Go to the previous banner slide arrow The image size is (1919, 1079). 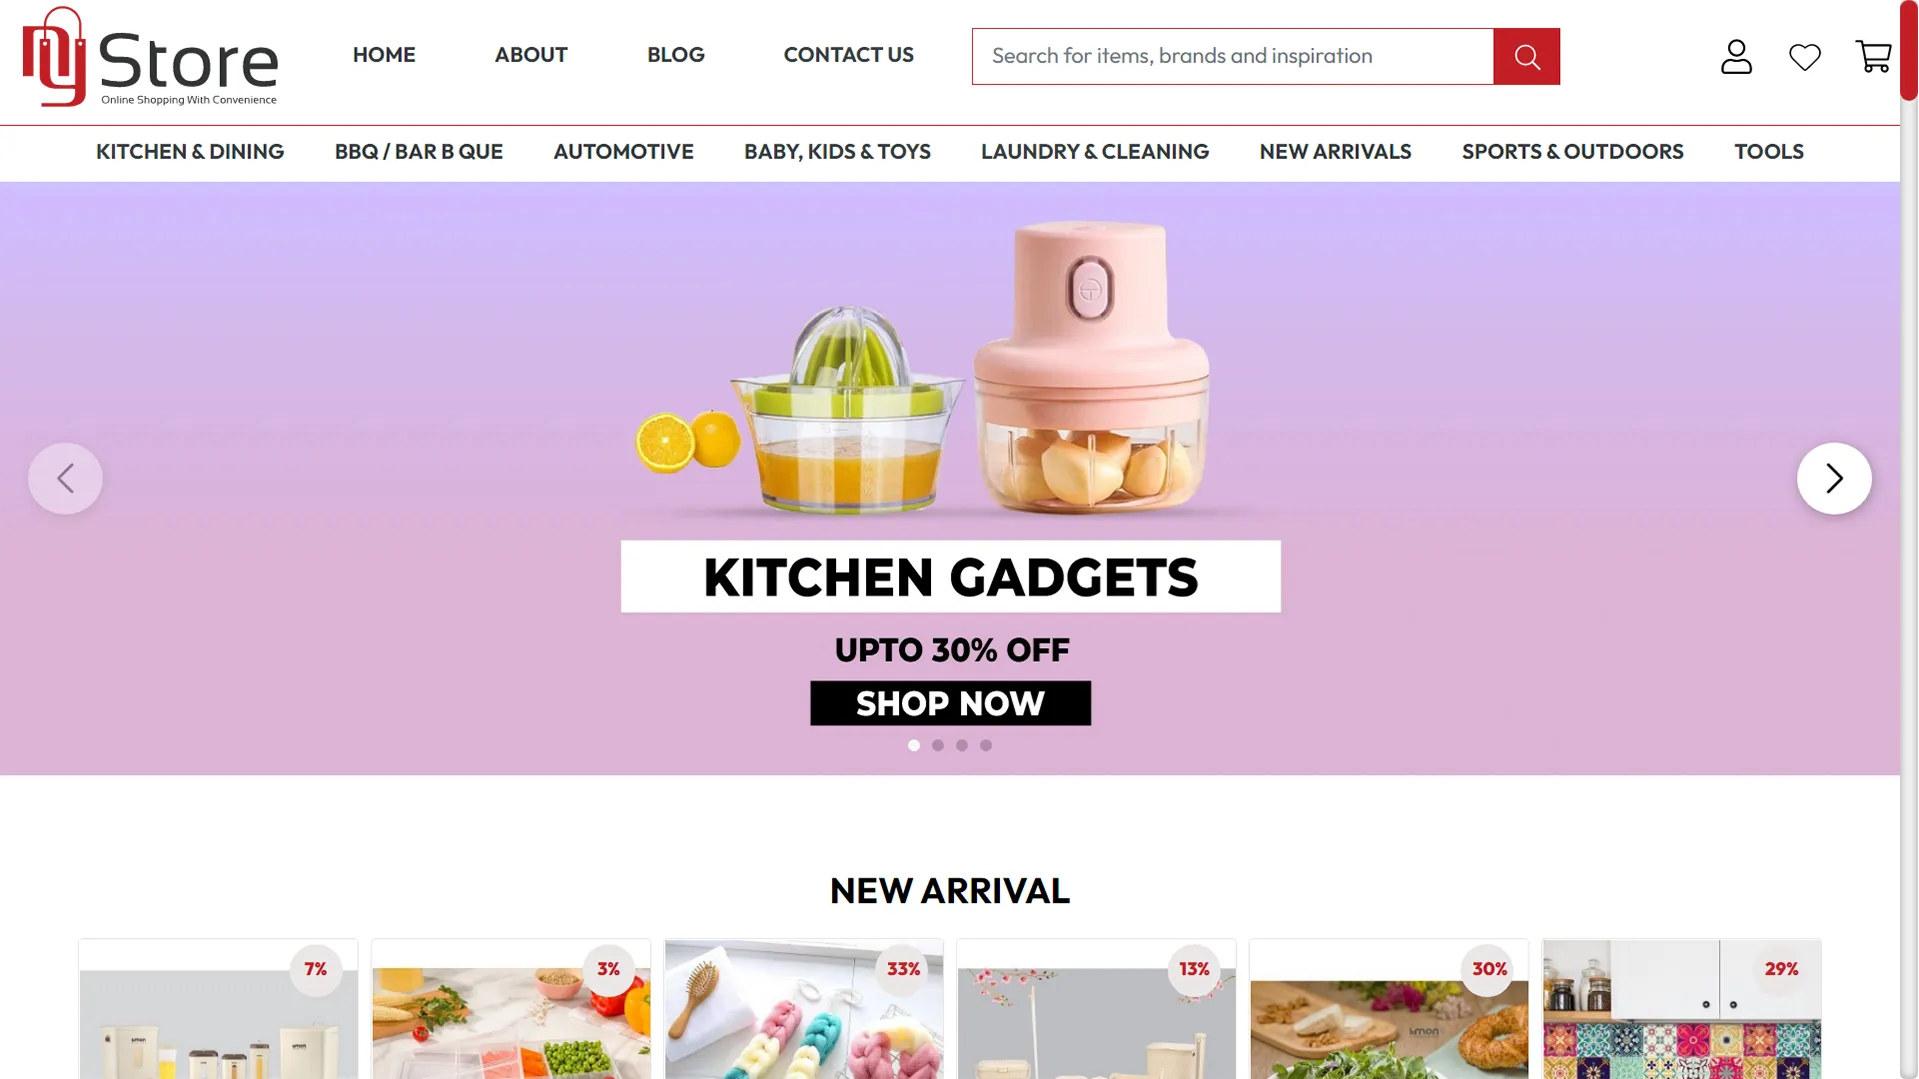(65, 478)
